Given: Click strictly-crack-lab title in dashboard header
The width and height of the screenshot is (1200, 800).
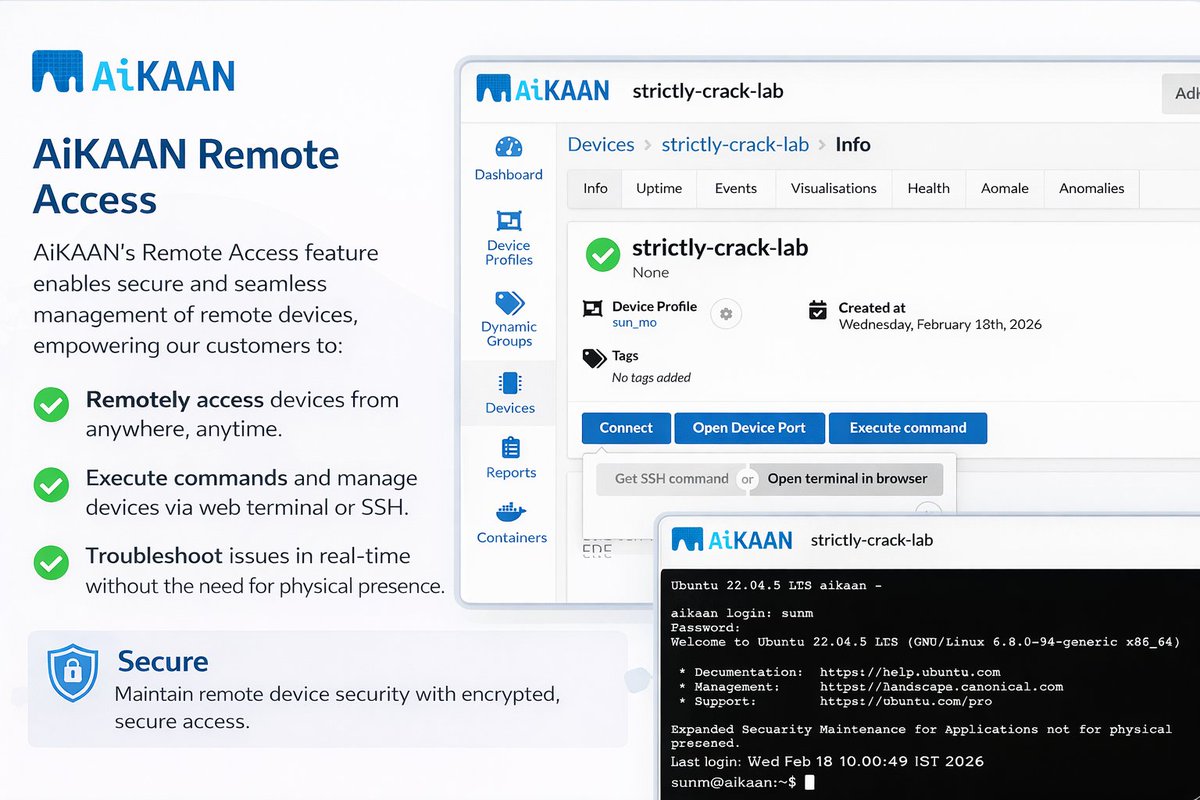Looking at the screenshot, I should (708, 91).
